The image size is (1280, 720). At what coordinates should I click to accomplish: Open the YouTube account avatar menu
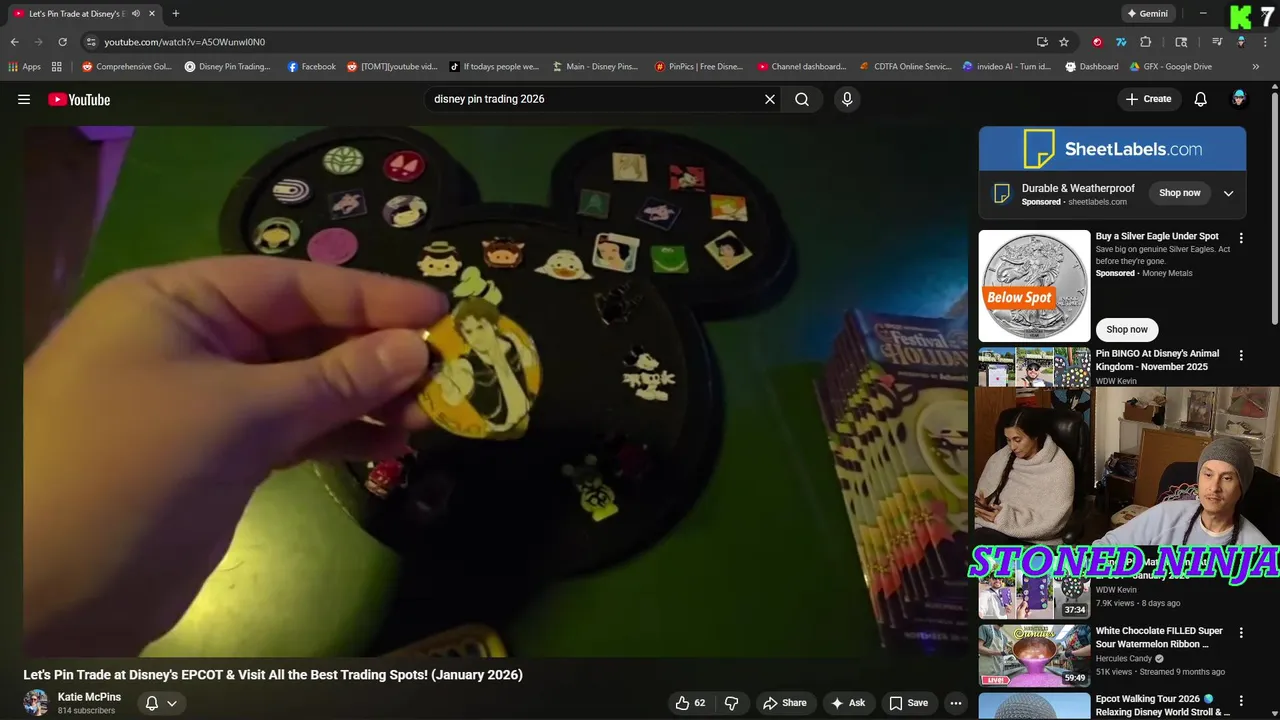1239,99
